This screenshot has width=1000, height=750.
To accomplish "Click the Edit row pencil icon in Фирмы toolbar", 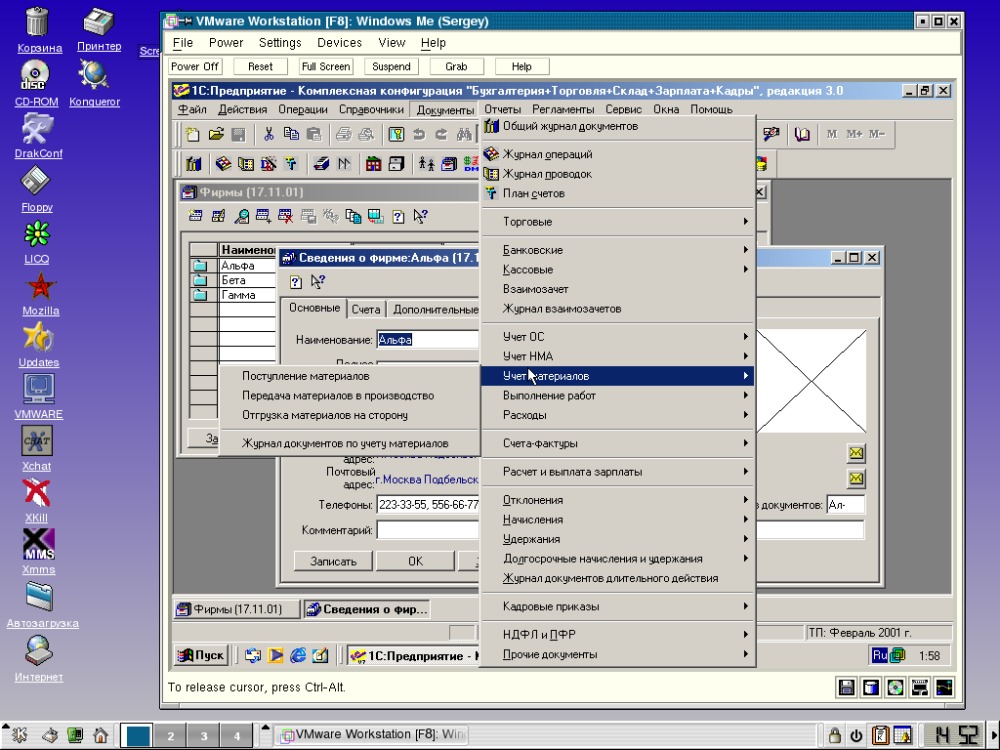I will coord(218,216).
